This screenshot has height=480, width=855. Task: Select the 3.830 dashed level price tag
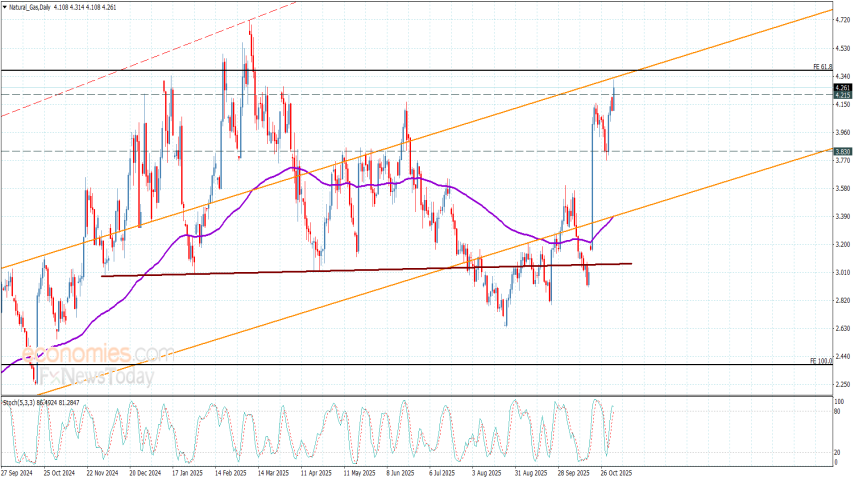point(842,152)
